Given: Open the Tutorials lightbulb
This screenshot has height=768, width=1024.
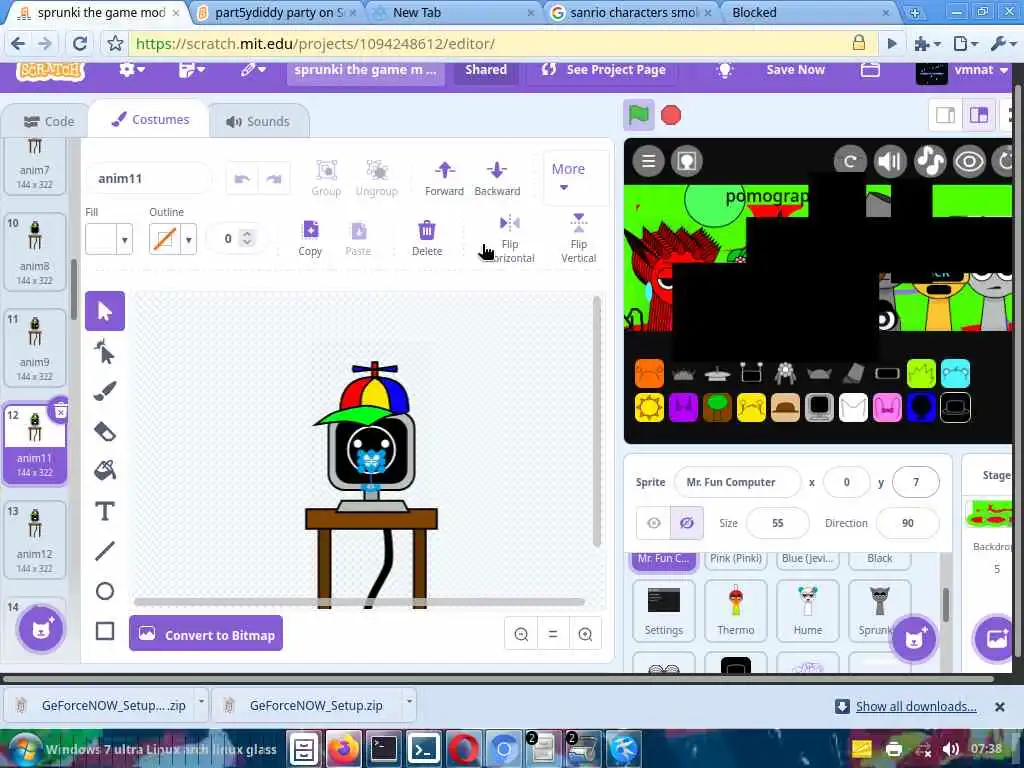Looking at the screenshot, I should [724, 70].
